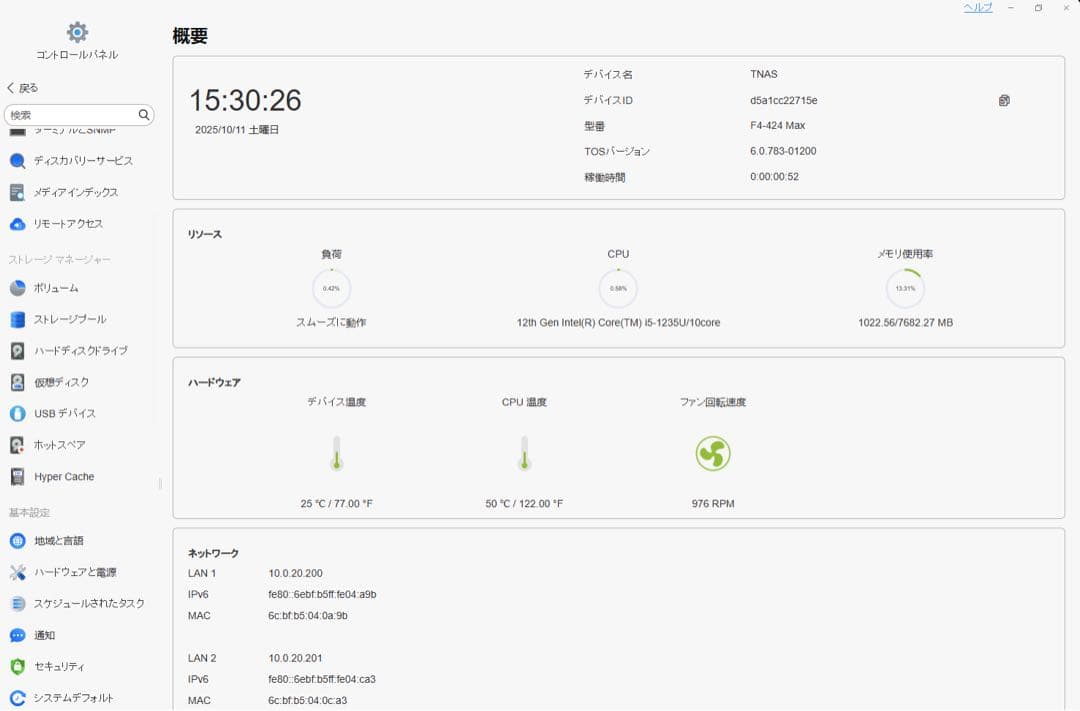Open USB デバイス menu entry
Screen dimensions: 1080x711
point(65,414)
